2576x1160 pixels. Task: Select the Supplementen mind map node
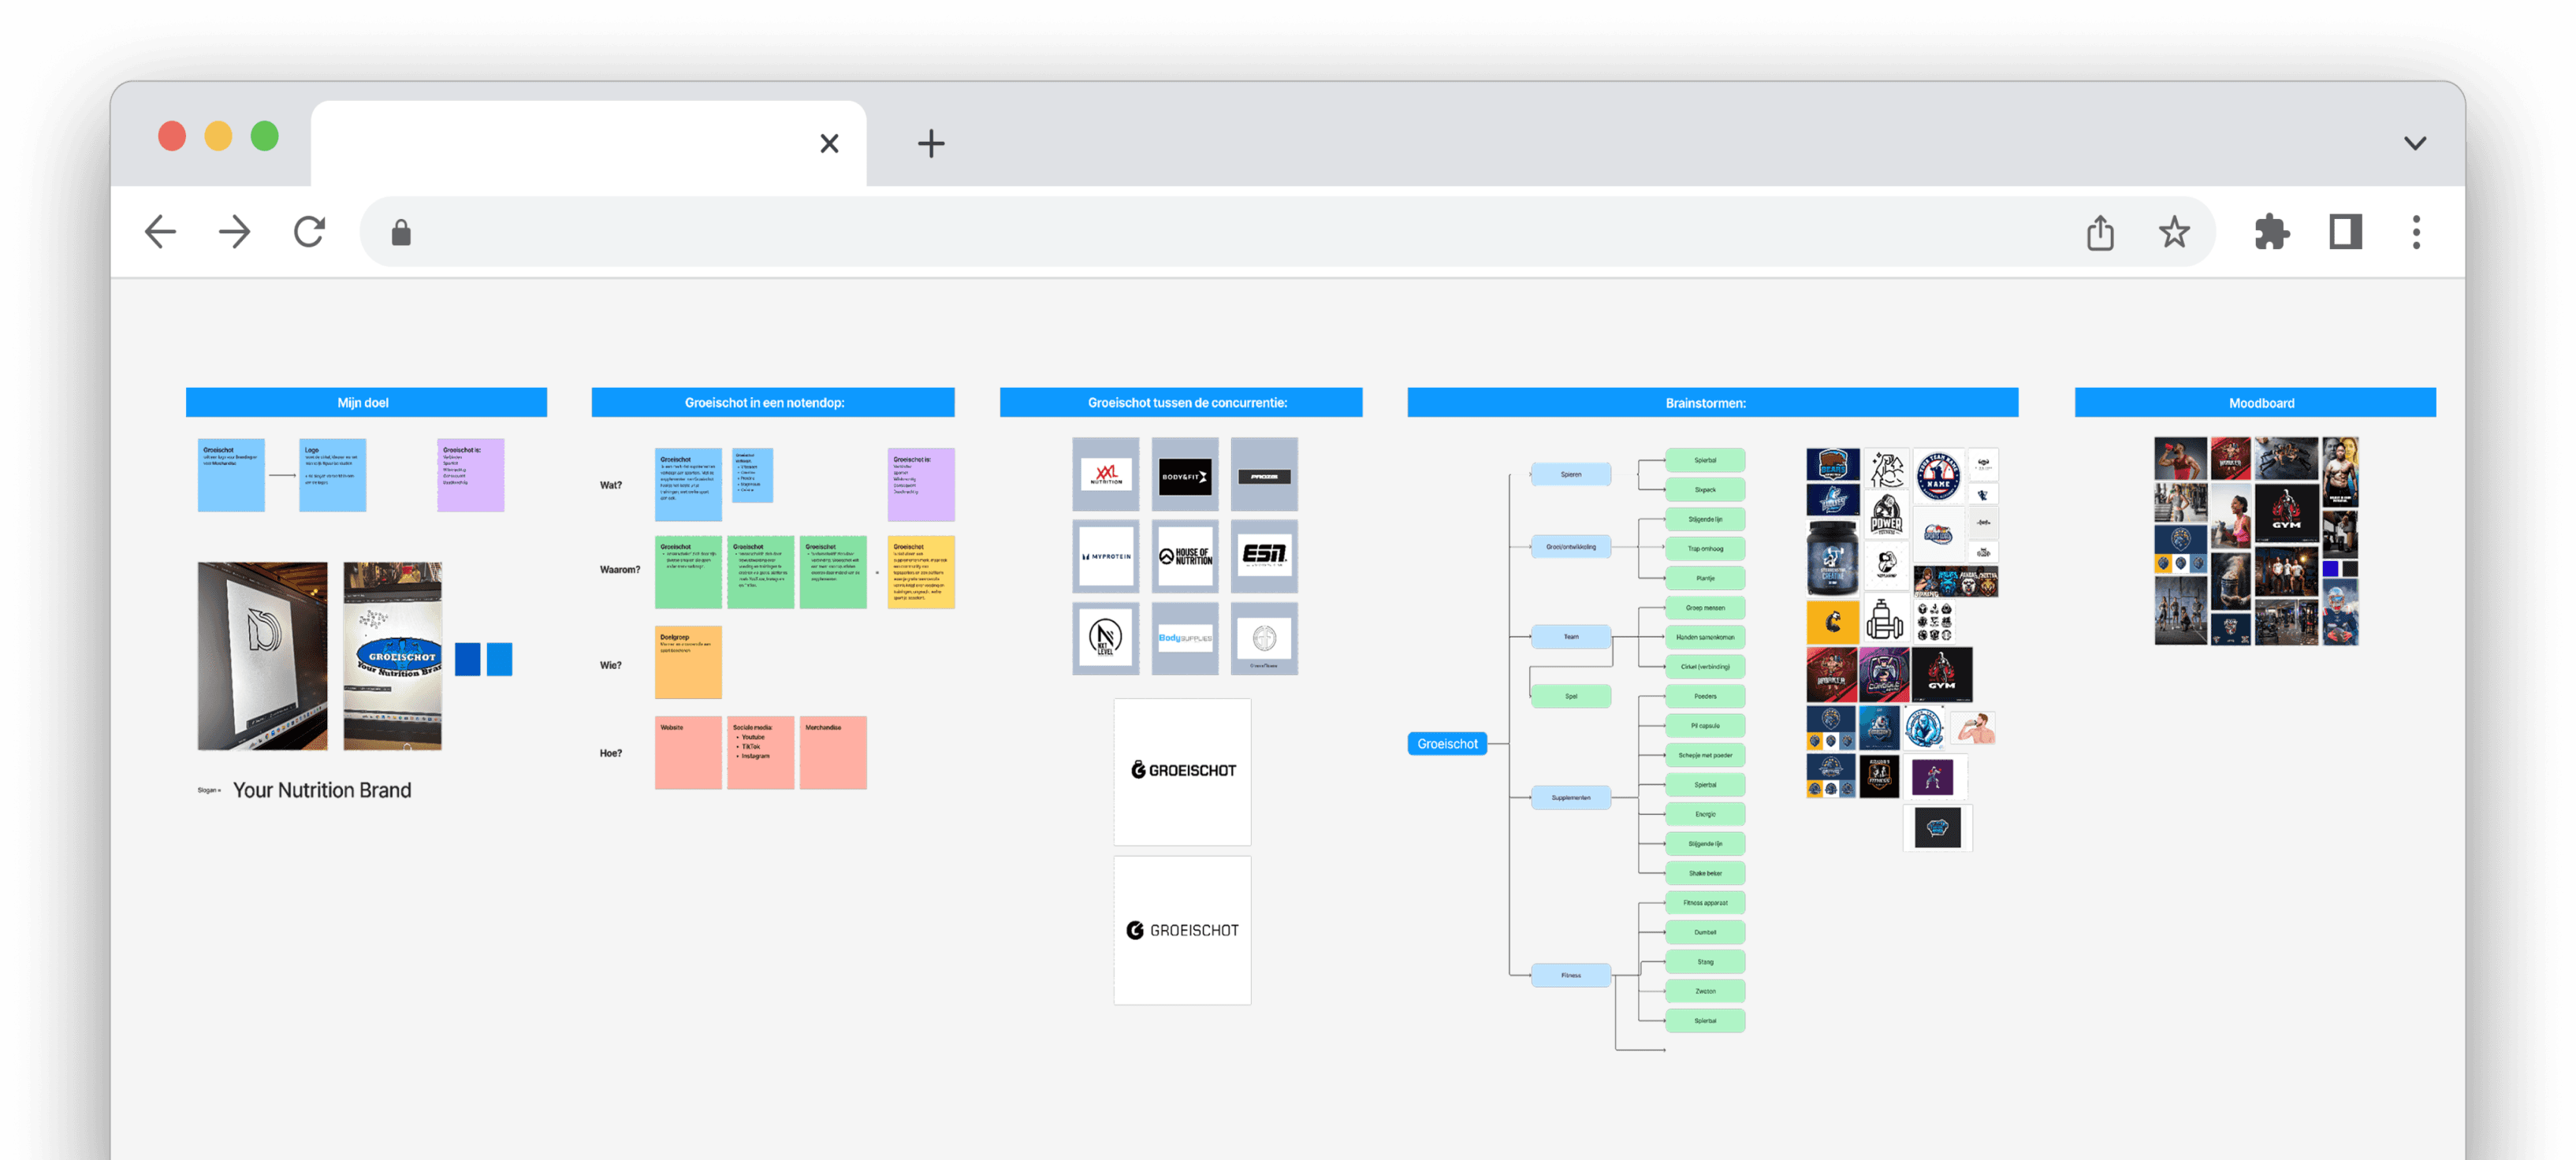click(1570, 798)
